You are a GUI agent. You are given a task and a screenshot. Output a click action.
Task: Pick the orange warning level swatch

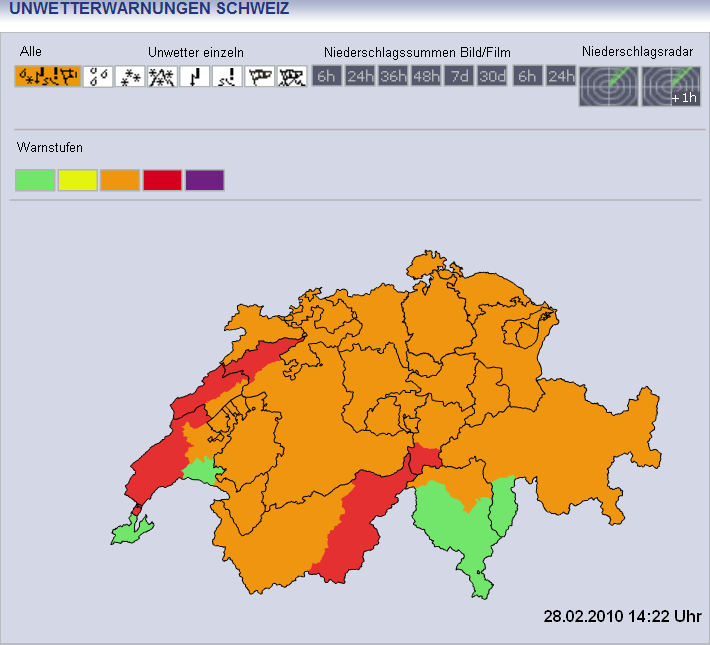(x=120, y=180)
